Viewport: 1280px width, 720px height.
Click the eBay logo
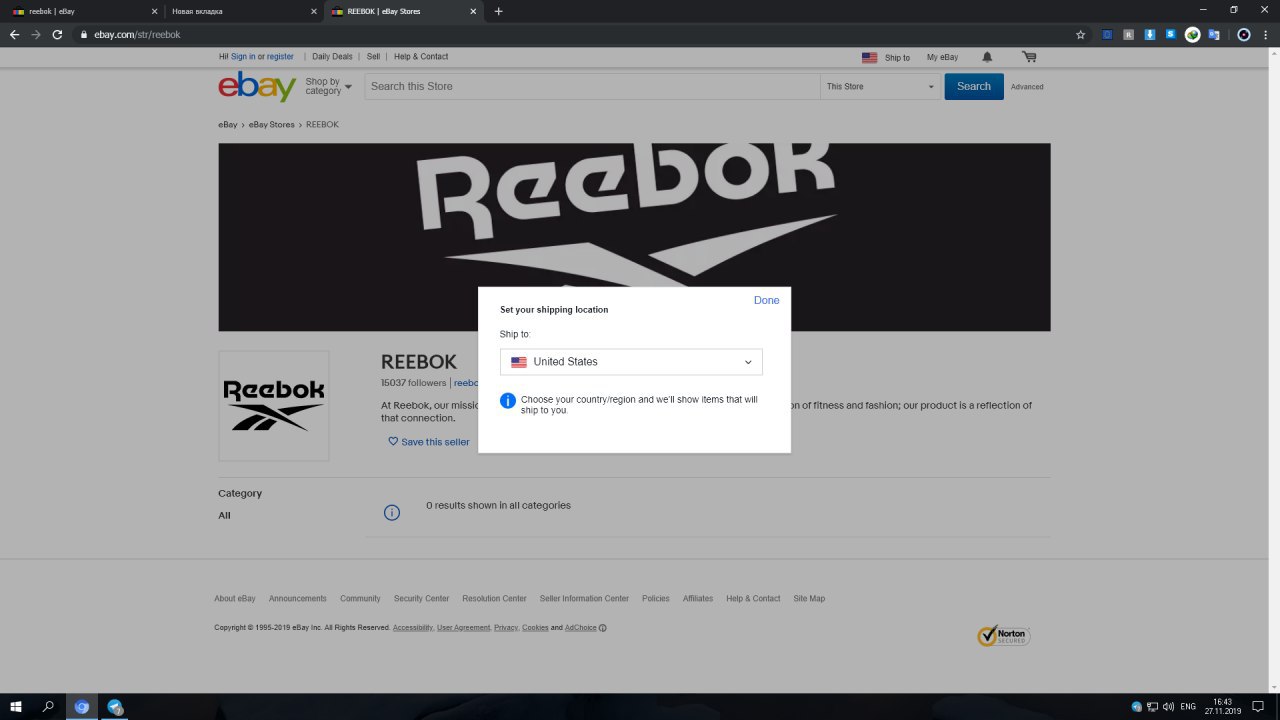[x=257, y=87]
